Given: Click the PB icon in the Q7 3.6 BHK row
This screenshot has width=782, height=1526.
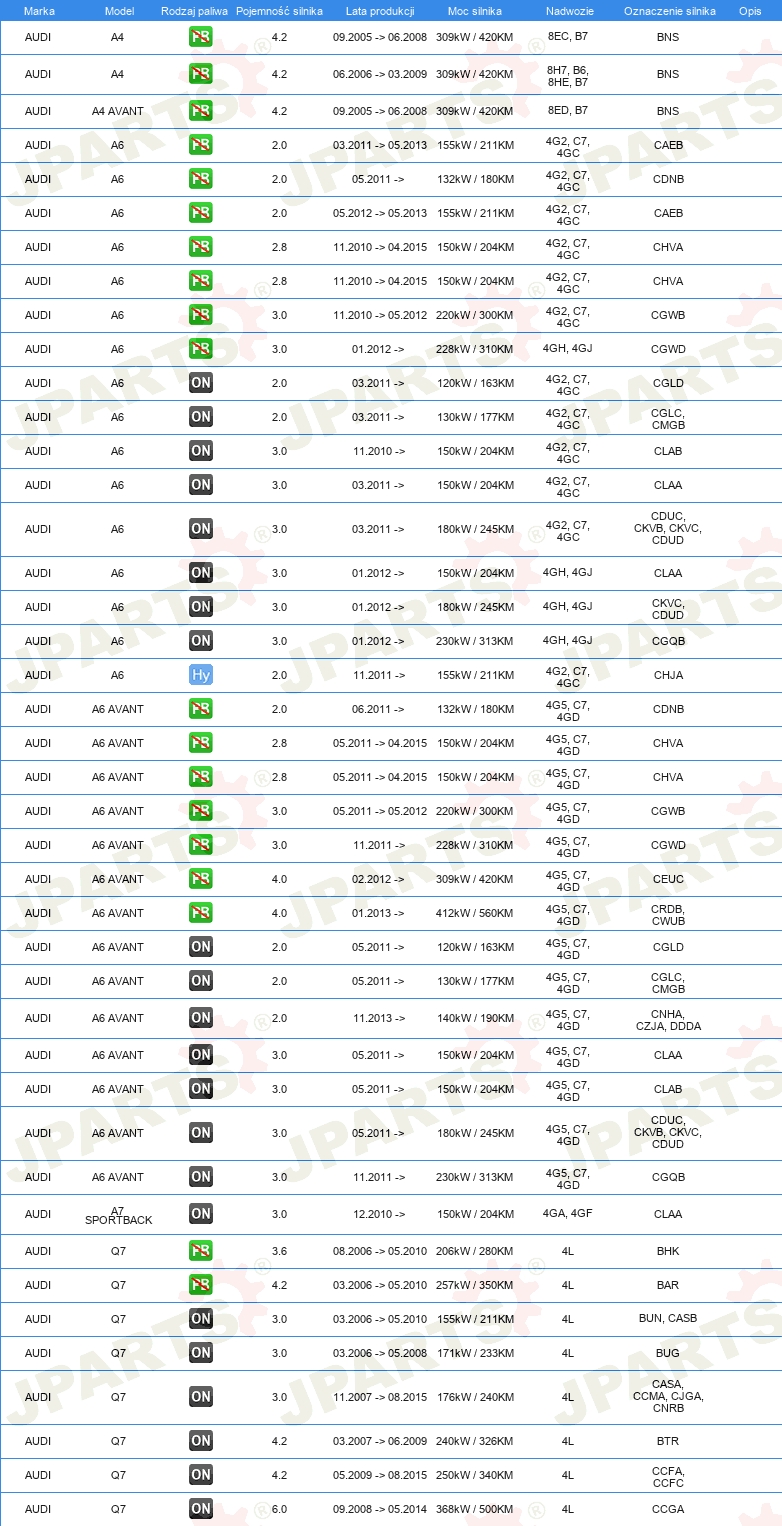Looking at the screenshot, I should tap(201, 1251).
